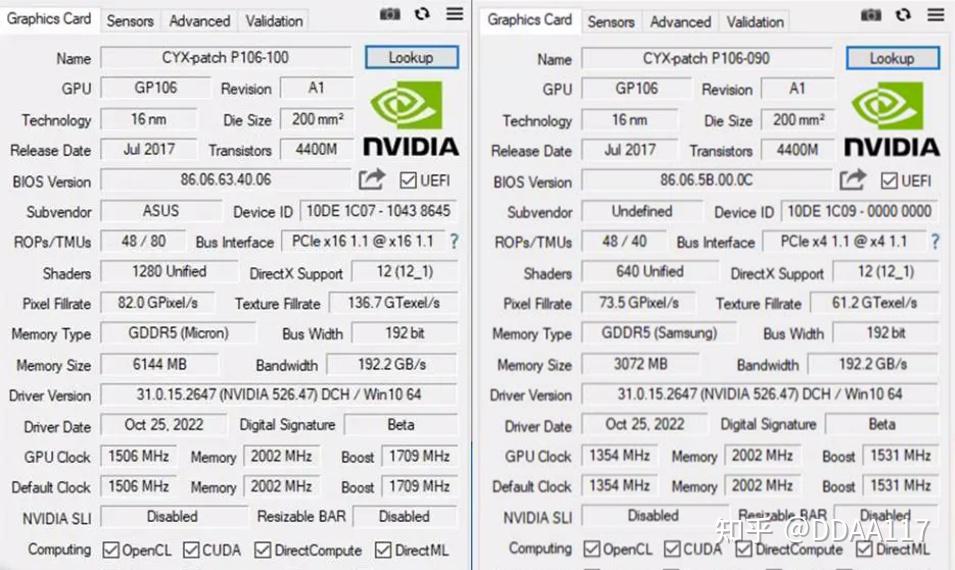The image size is (955, 570).
Task: Click Subvendor value Undefined
Action: 642,211
